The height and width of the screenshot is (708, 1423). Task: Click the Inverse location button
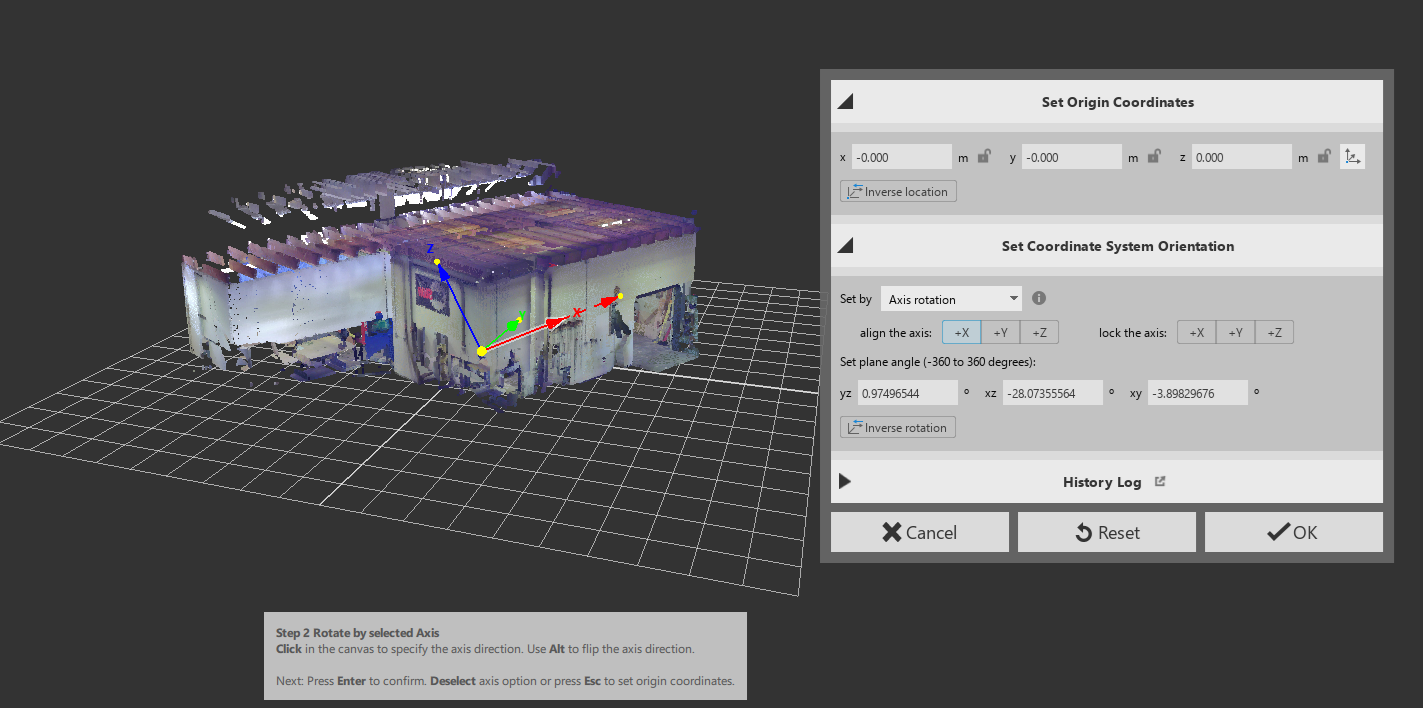click(898, 191)
